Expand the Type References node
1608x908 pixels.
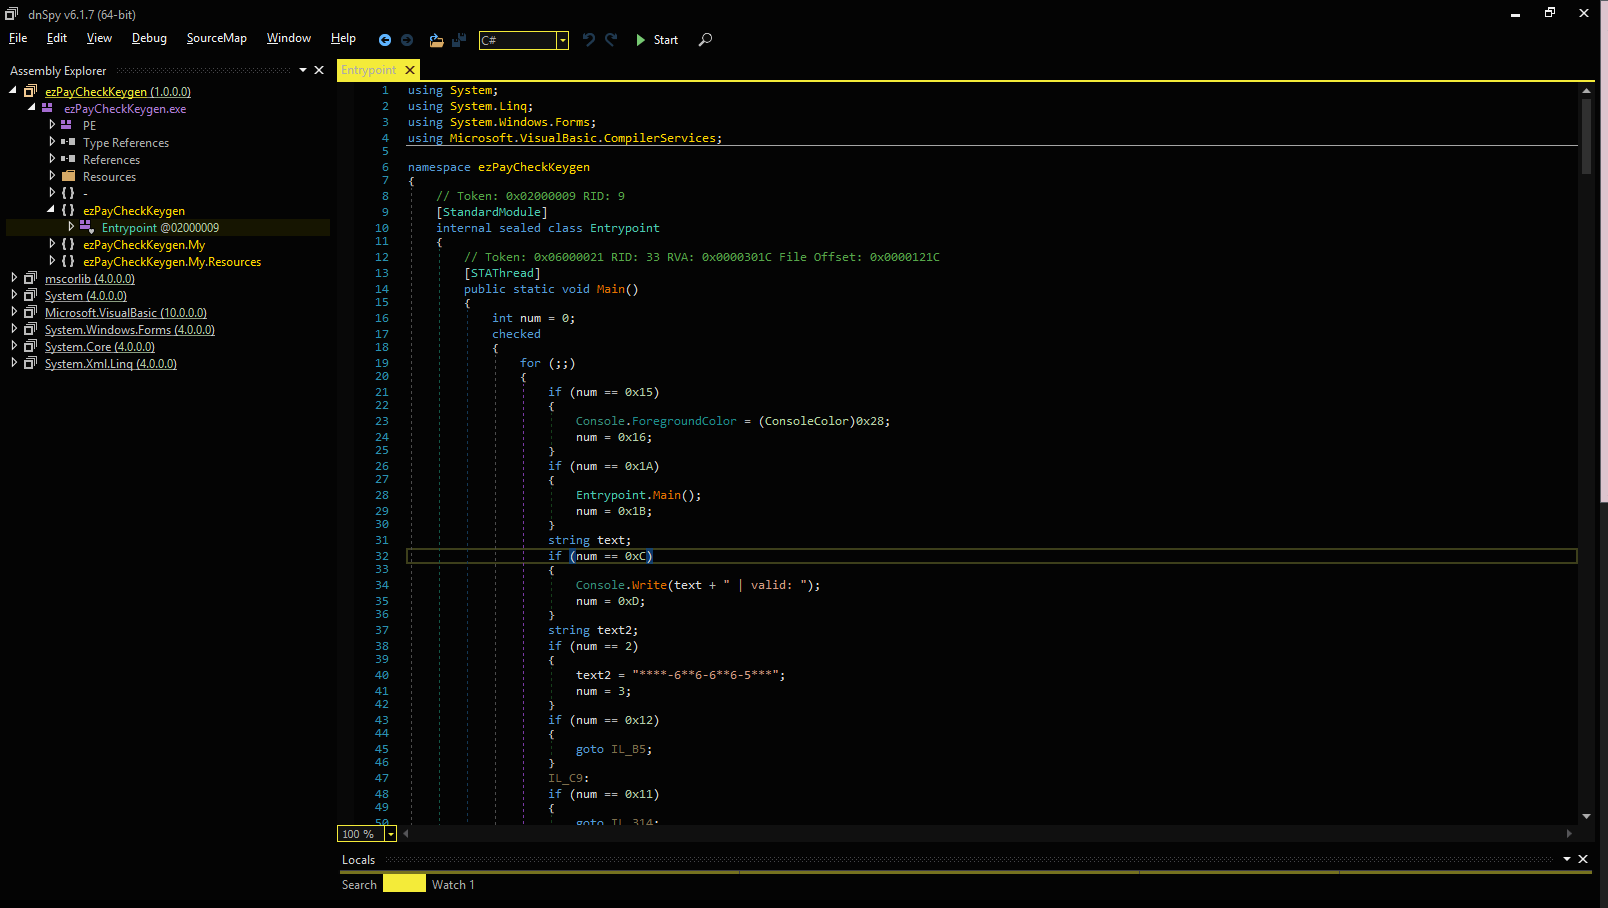click(52, 142)
